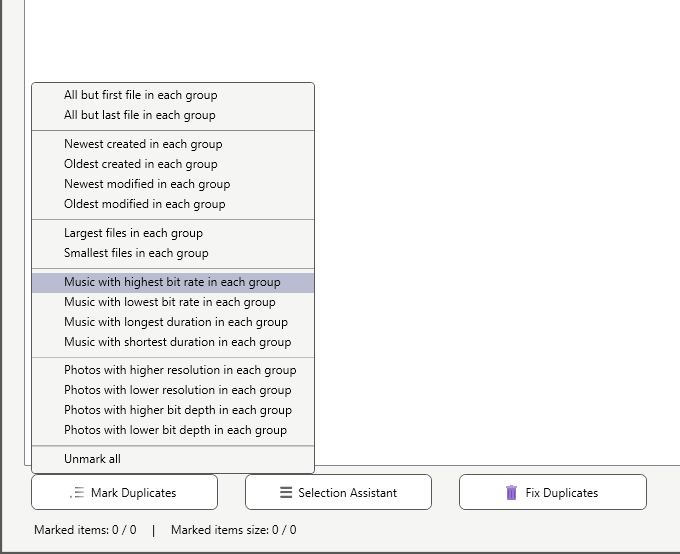Pick Photos with higher bit depth option
This screenshot has width=680, height=554.
(x=173, y=410)
